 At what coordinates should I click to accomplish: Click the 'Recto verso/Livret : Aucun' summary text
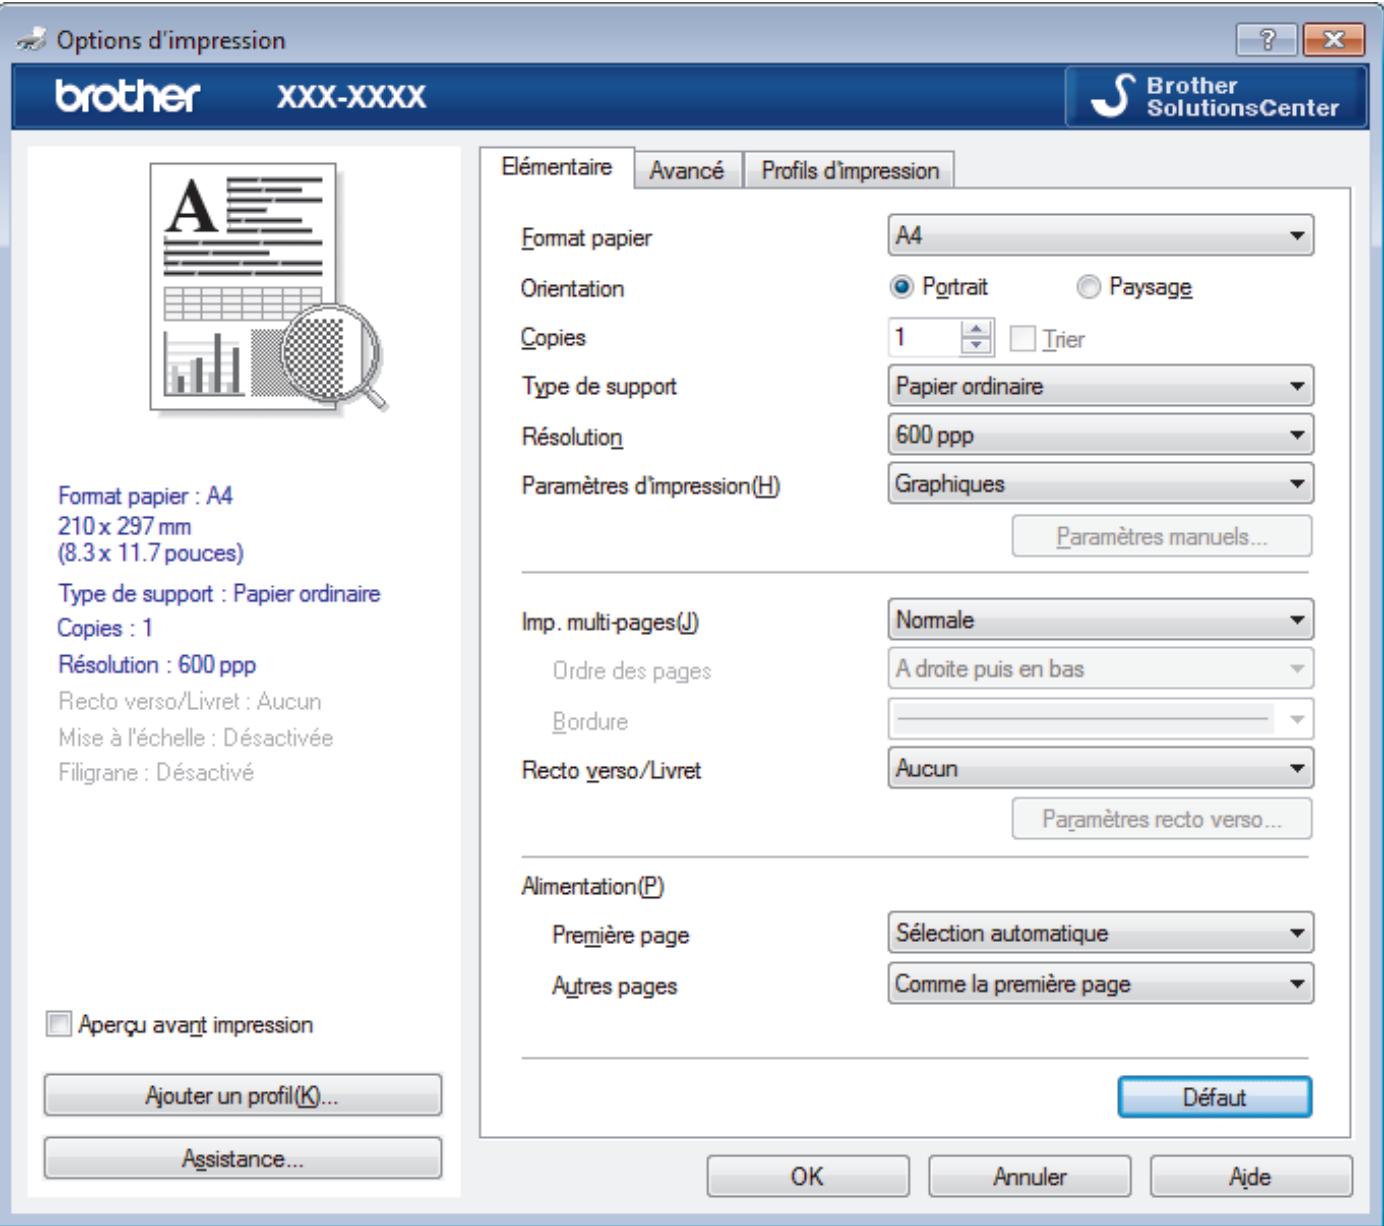pyautogui.click(x=190, y=702)
